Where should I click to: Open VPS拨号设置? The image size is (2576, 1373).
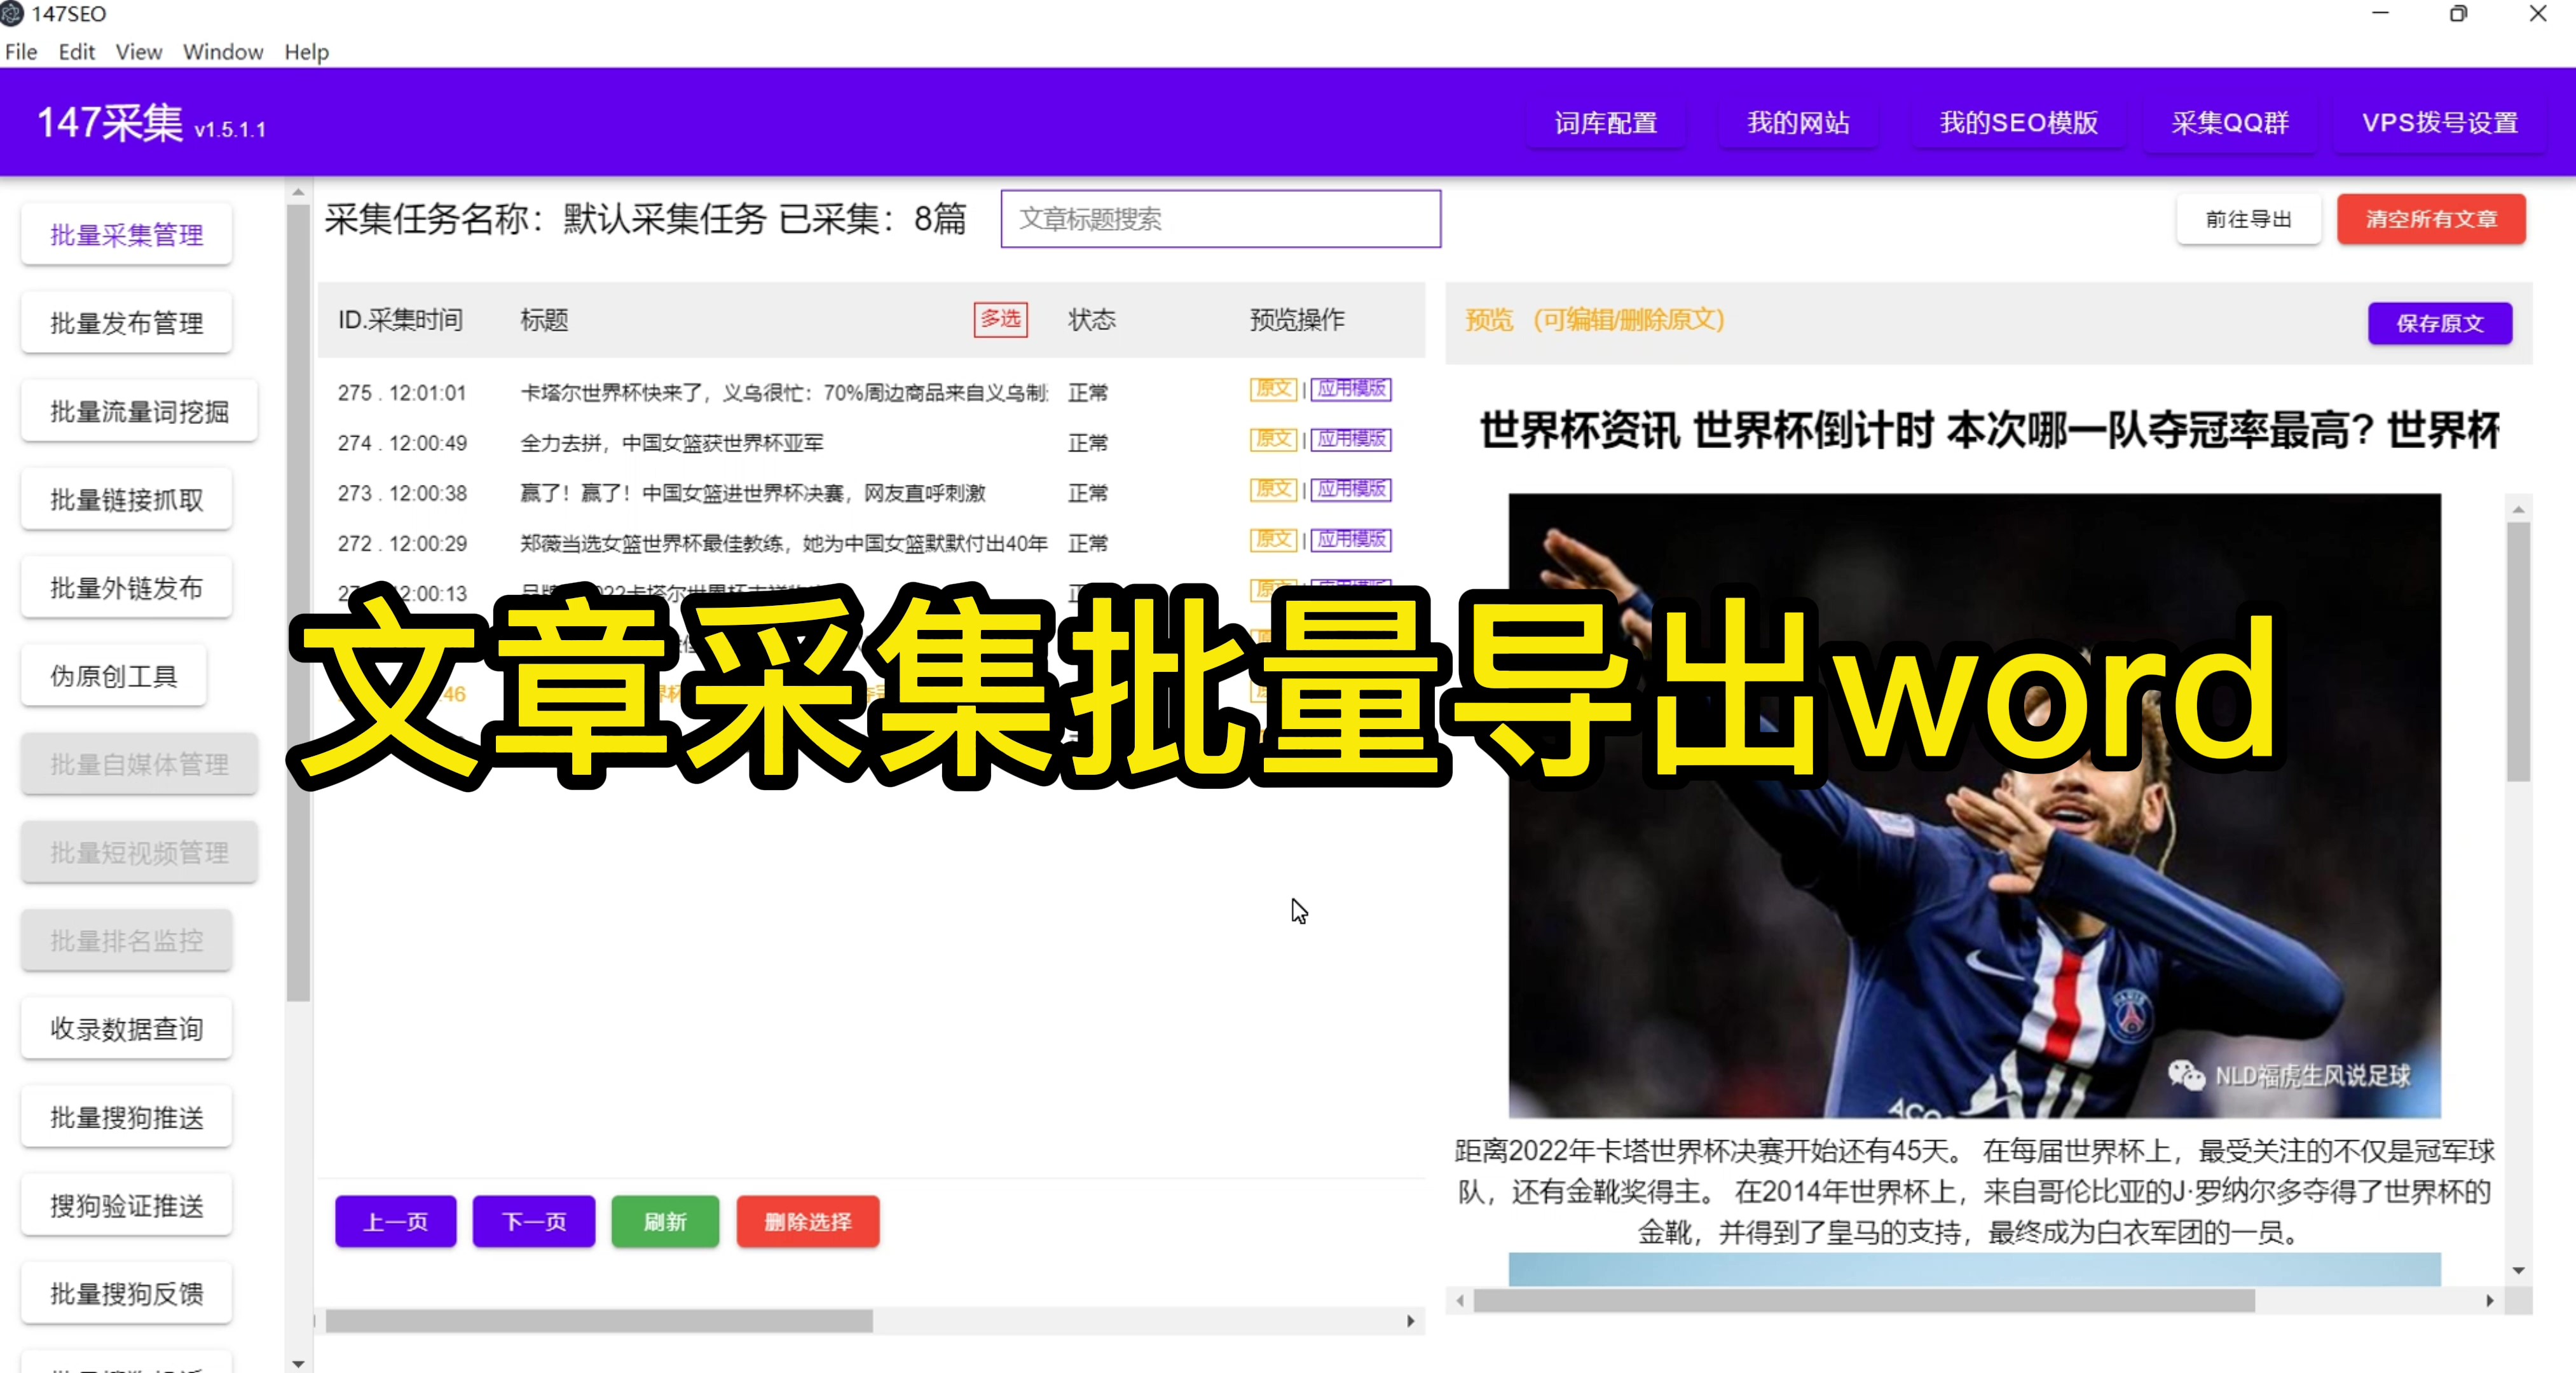[2440, 123]
